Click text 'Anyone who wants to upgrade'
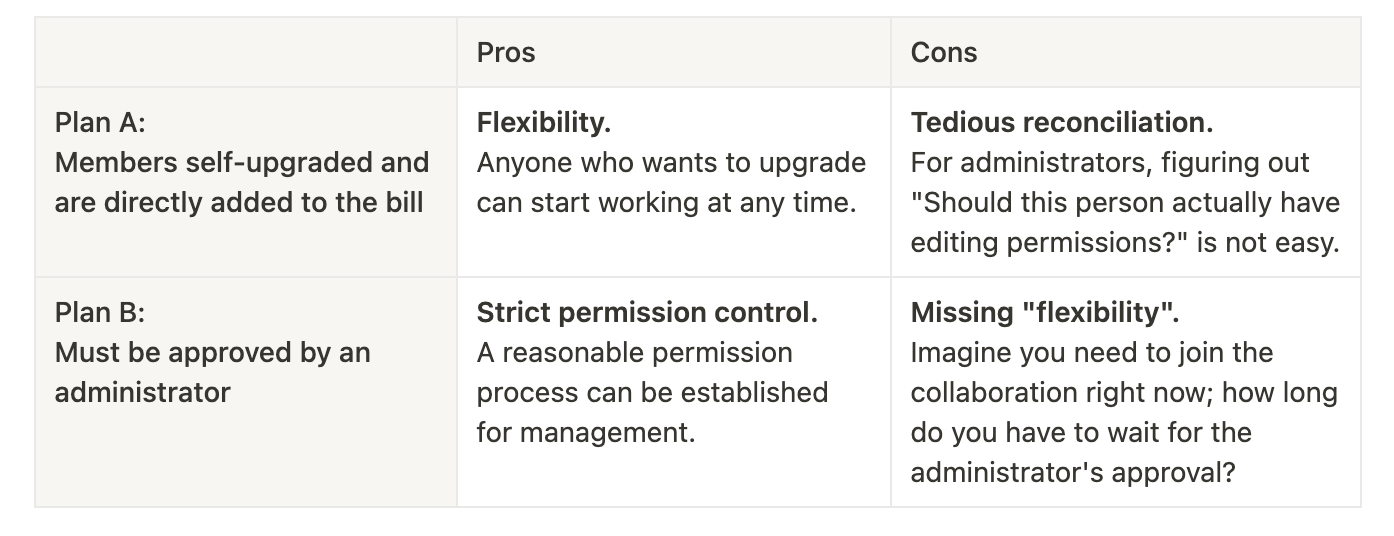The image size is (1394, 536). [x=671, y=163]
